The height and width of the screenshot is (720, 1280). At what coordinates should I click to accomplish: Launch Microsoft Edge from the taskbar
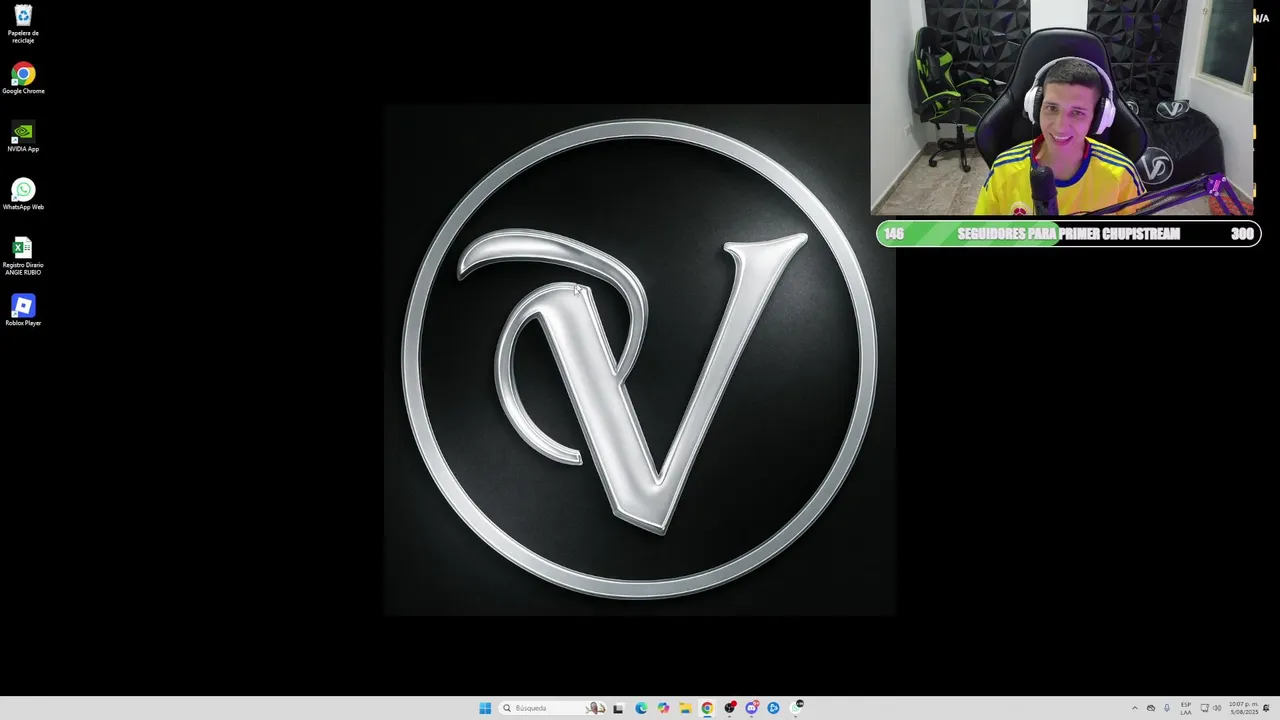click(641, 708)
